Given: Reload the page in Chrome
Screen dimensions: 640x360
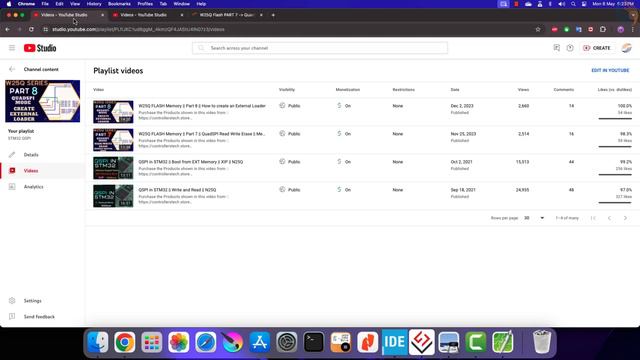Looking at the screenshot, I should (31, 29).
